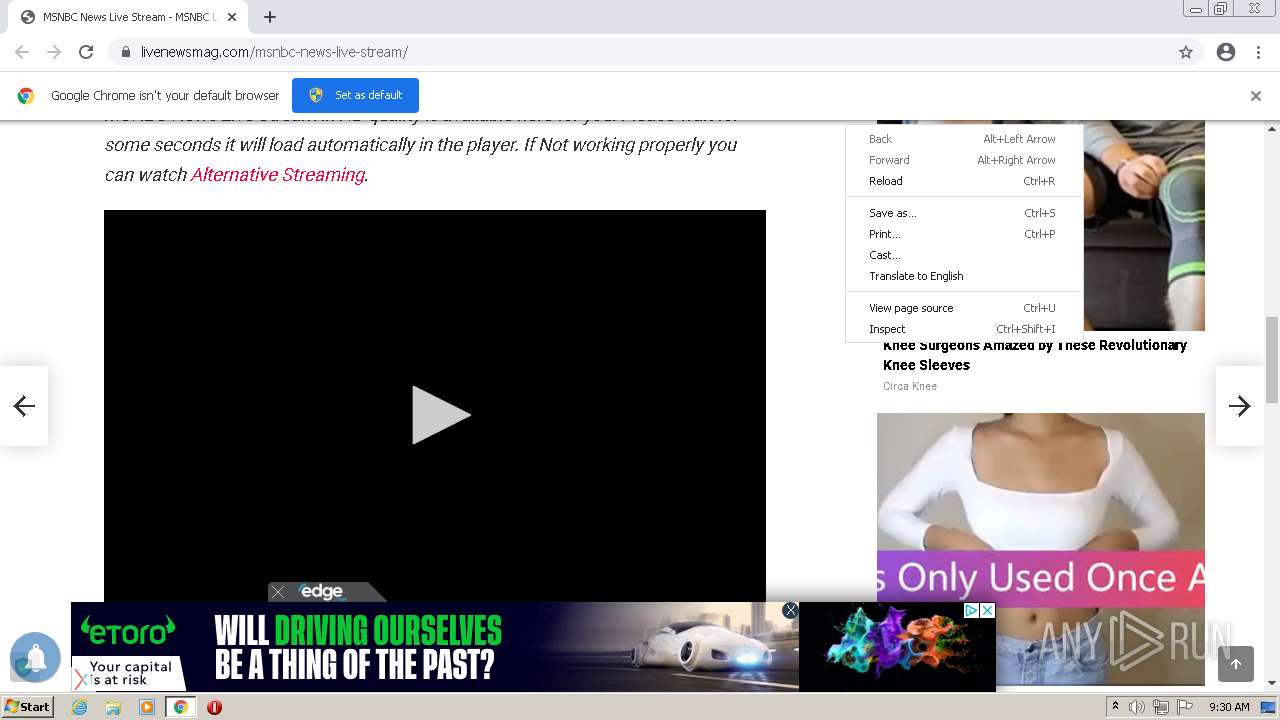Go to next article arrow

point(1240,405)
